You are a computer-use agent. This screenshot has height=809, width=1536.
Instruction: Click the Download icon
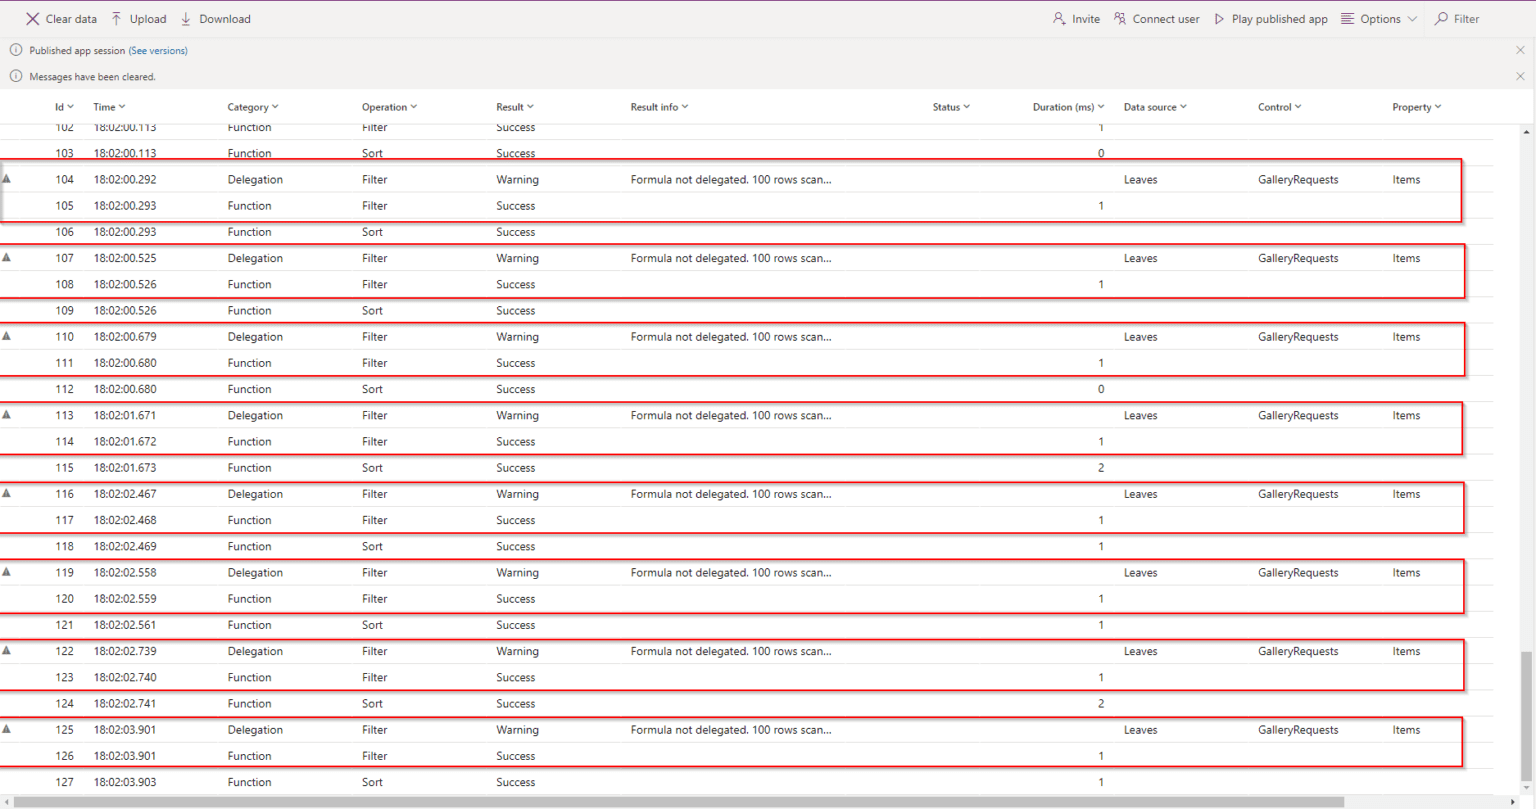(x=186, y=18)
